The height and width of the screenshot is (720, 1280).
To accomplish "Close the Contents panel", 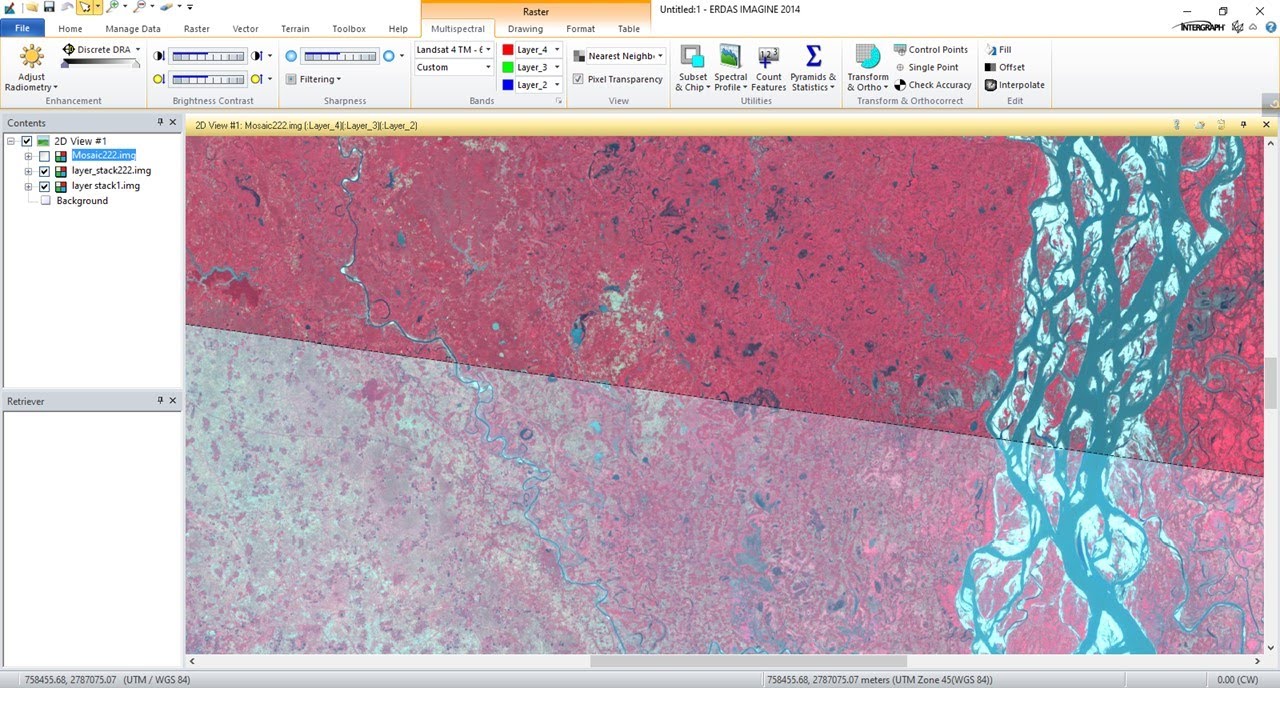I will tap(173, 122).
